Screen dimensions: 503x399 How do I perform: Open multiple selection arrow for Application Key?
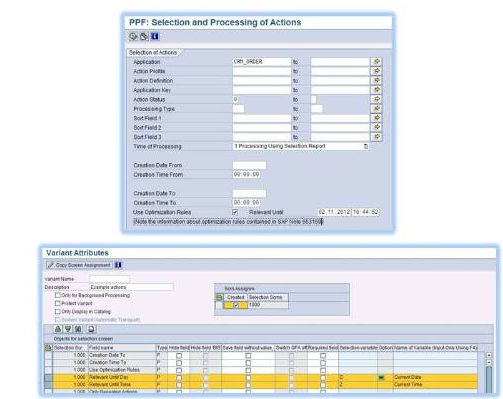377,90
